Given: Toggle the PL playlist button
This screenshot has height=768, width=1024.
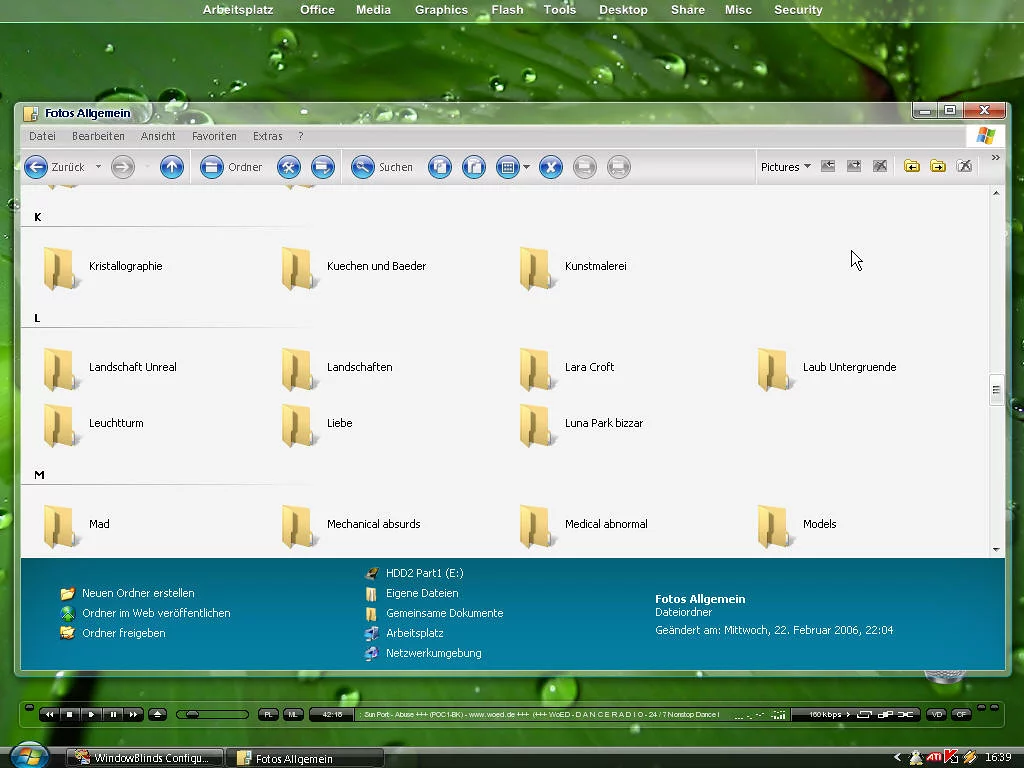Looking at the screenshot, I should click(268, 714).
